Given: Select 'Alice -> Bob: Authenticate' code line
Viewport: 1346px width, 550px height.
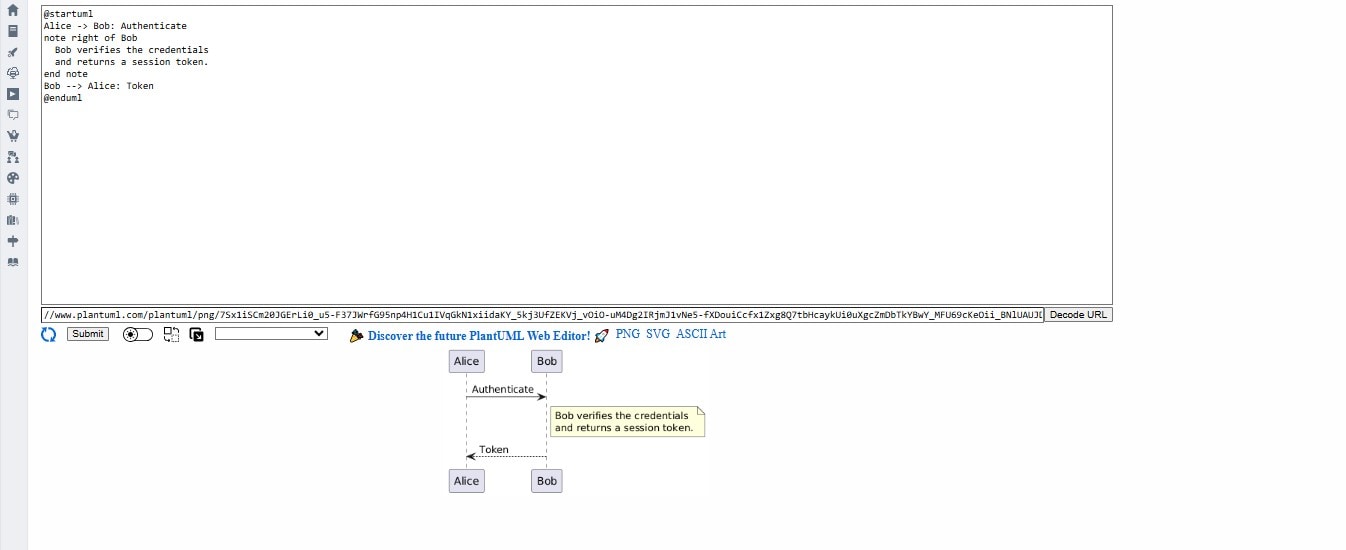Looking at the screenshot, I should (x=115, y=26).
